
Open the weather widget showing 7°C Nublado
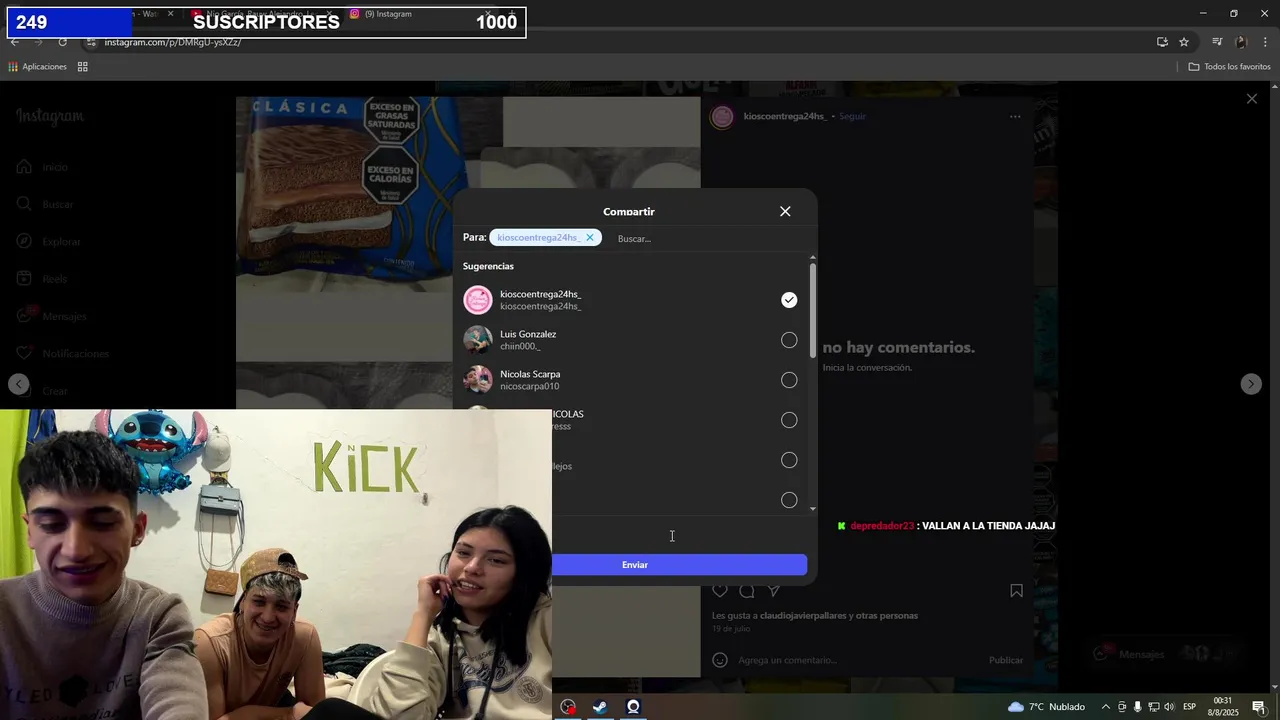(1046, 707)
